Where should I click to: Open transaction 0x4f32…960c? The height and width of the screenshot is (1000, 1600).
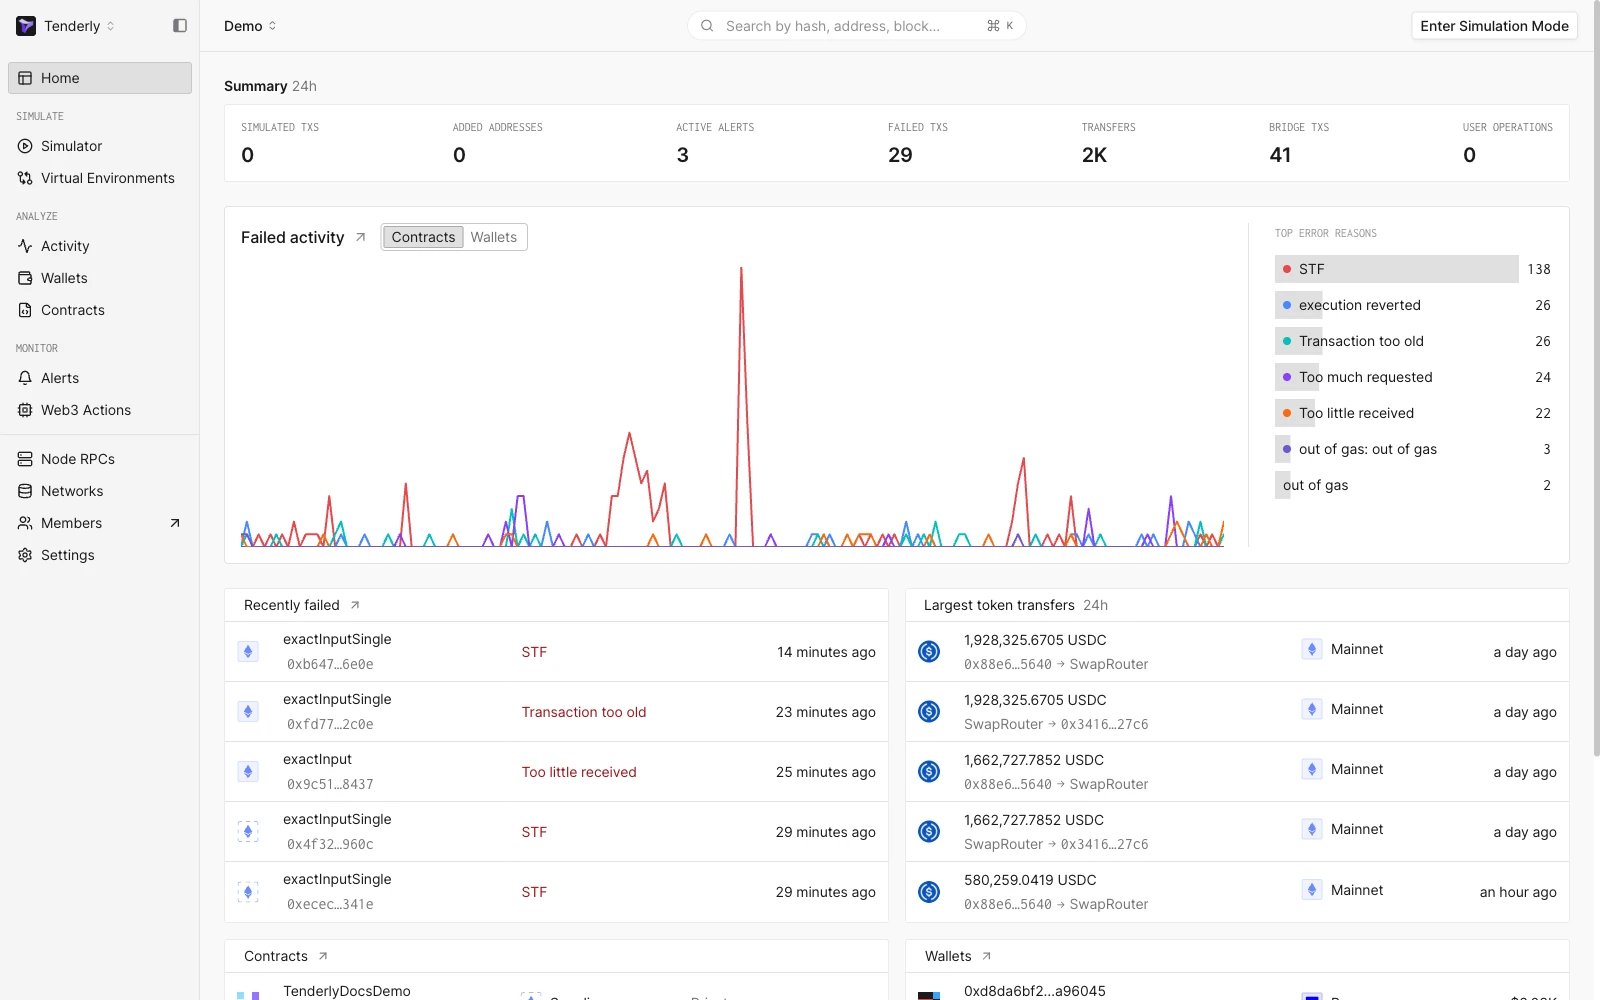coord(556,832)
